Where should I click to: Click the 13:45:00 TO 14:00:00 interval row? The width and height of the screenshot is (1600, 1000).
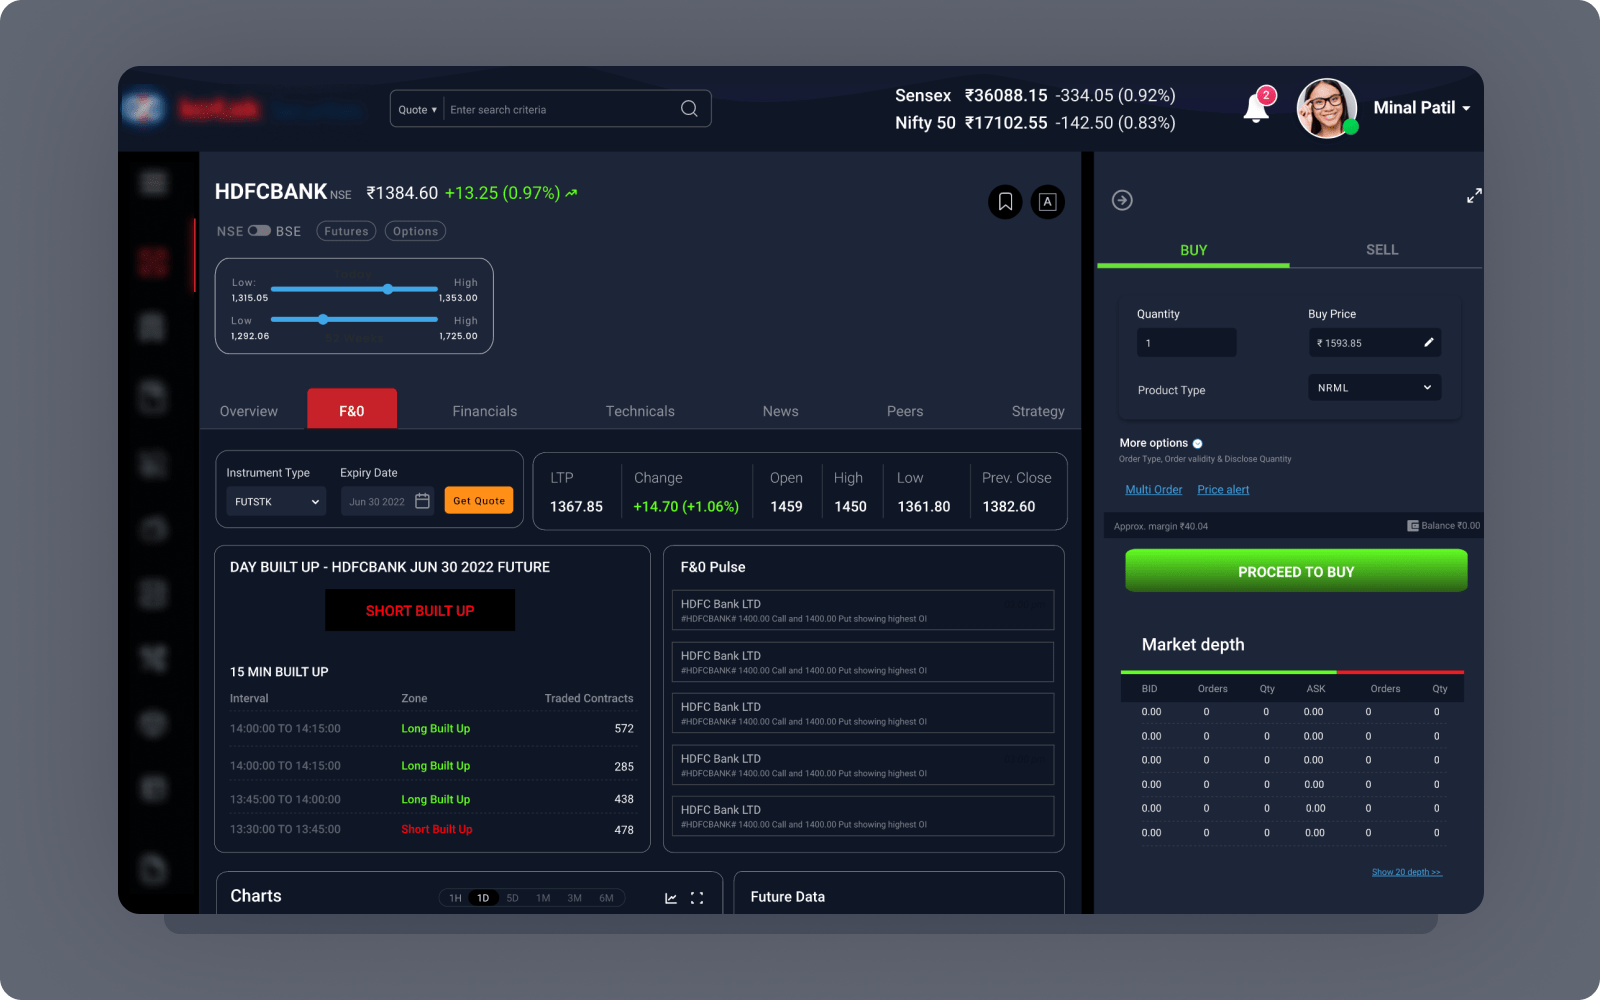[x=432, y=799]
